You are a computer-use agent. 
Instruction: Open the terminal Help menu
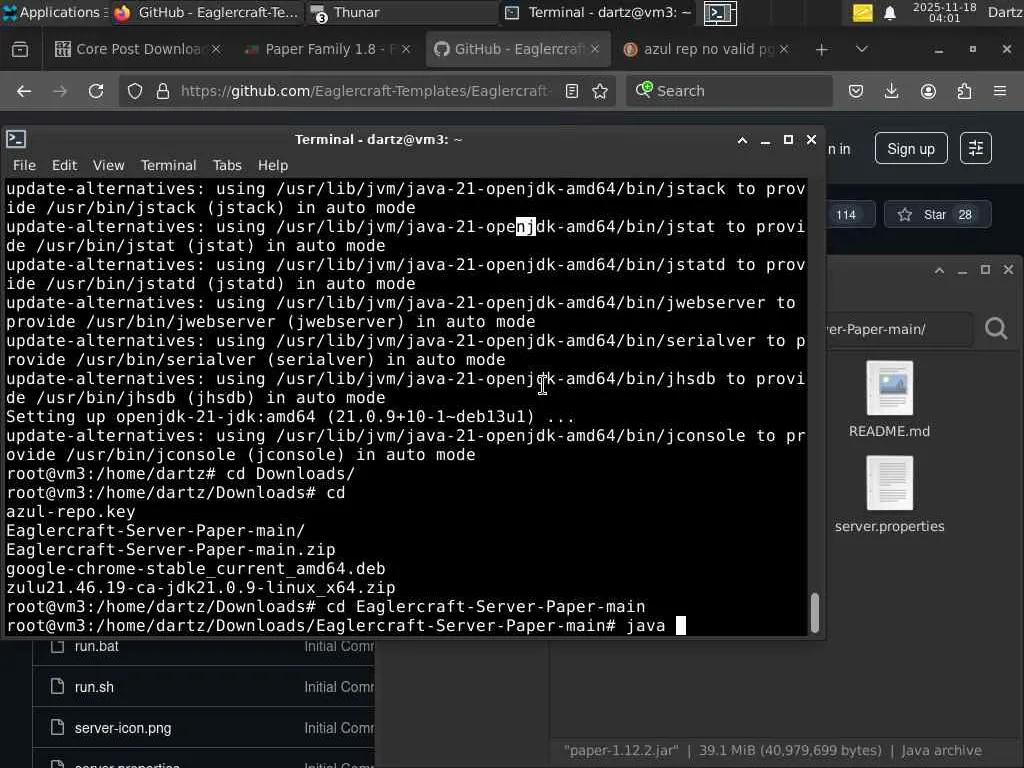(x=273, y=165)
